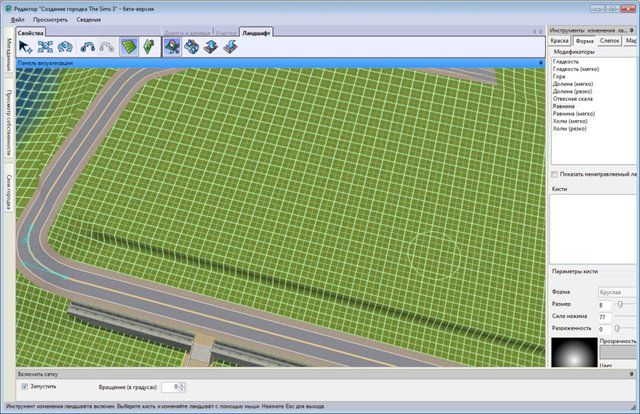
Task: Toggle the green grid display icon
Action: click(x=128, y=46)
